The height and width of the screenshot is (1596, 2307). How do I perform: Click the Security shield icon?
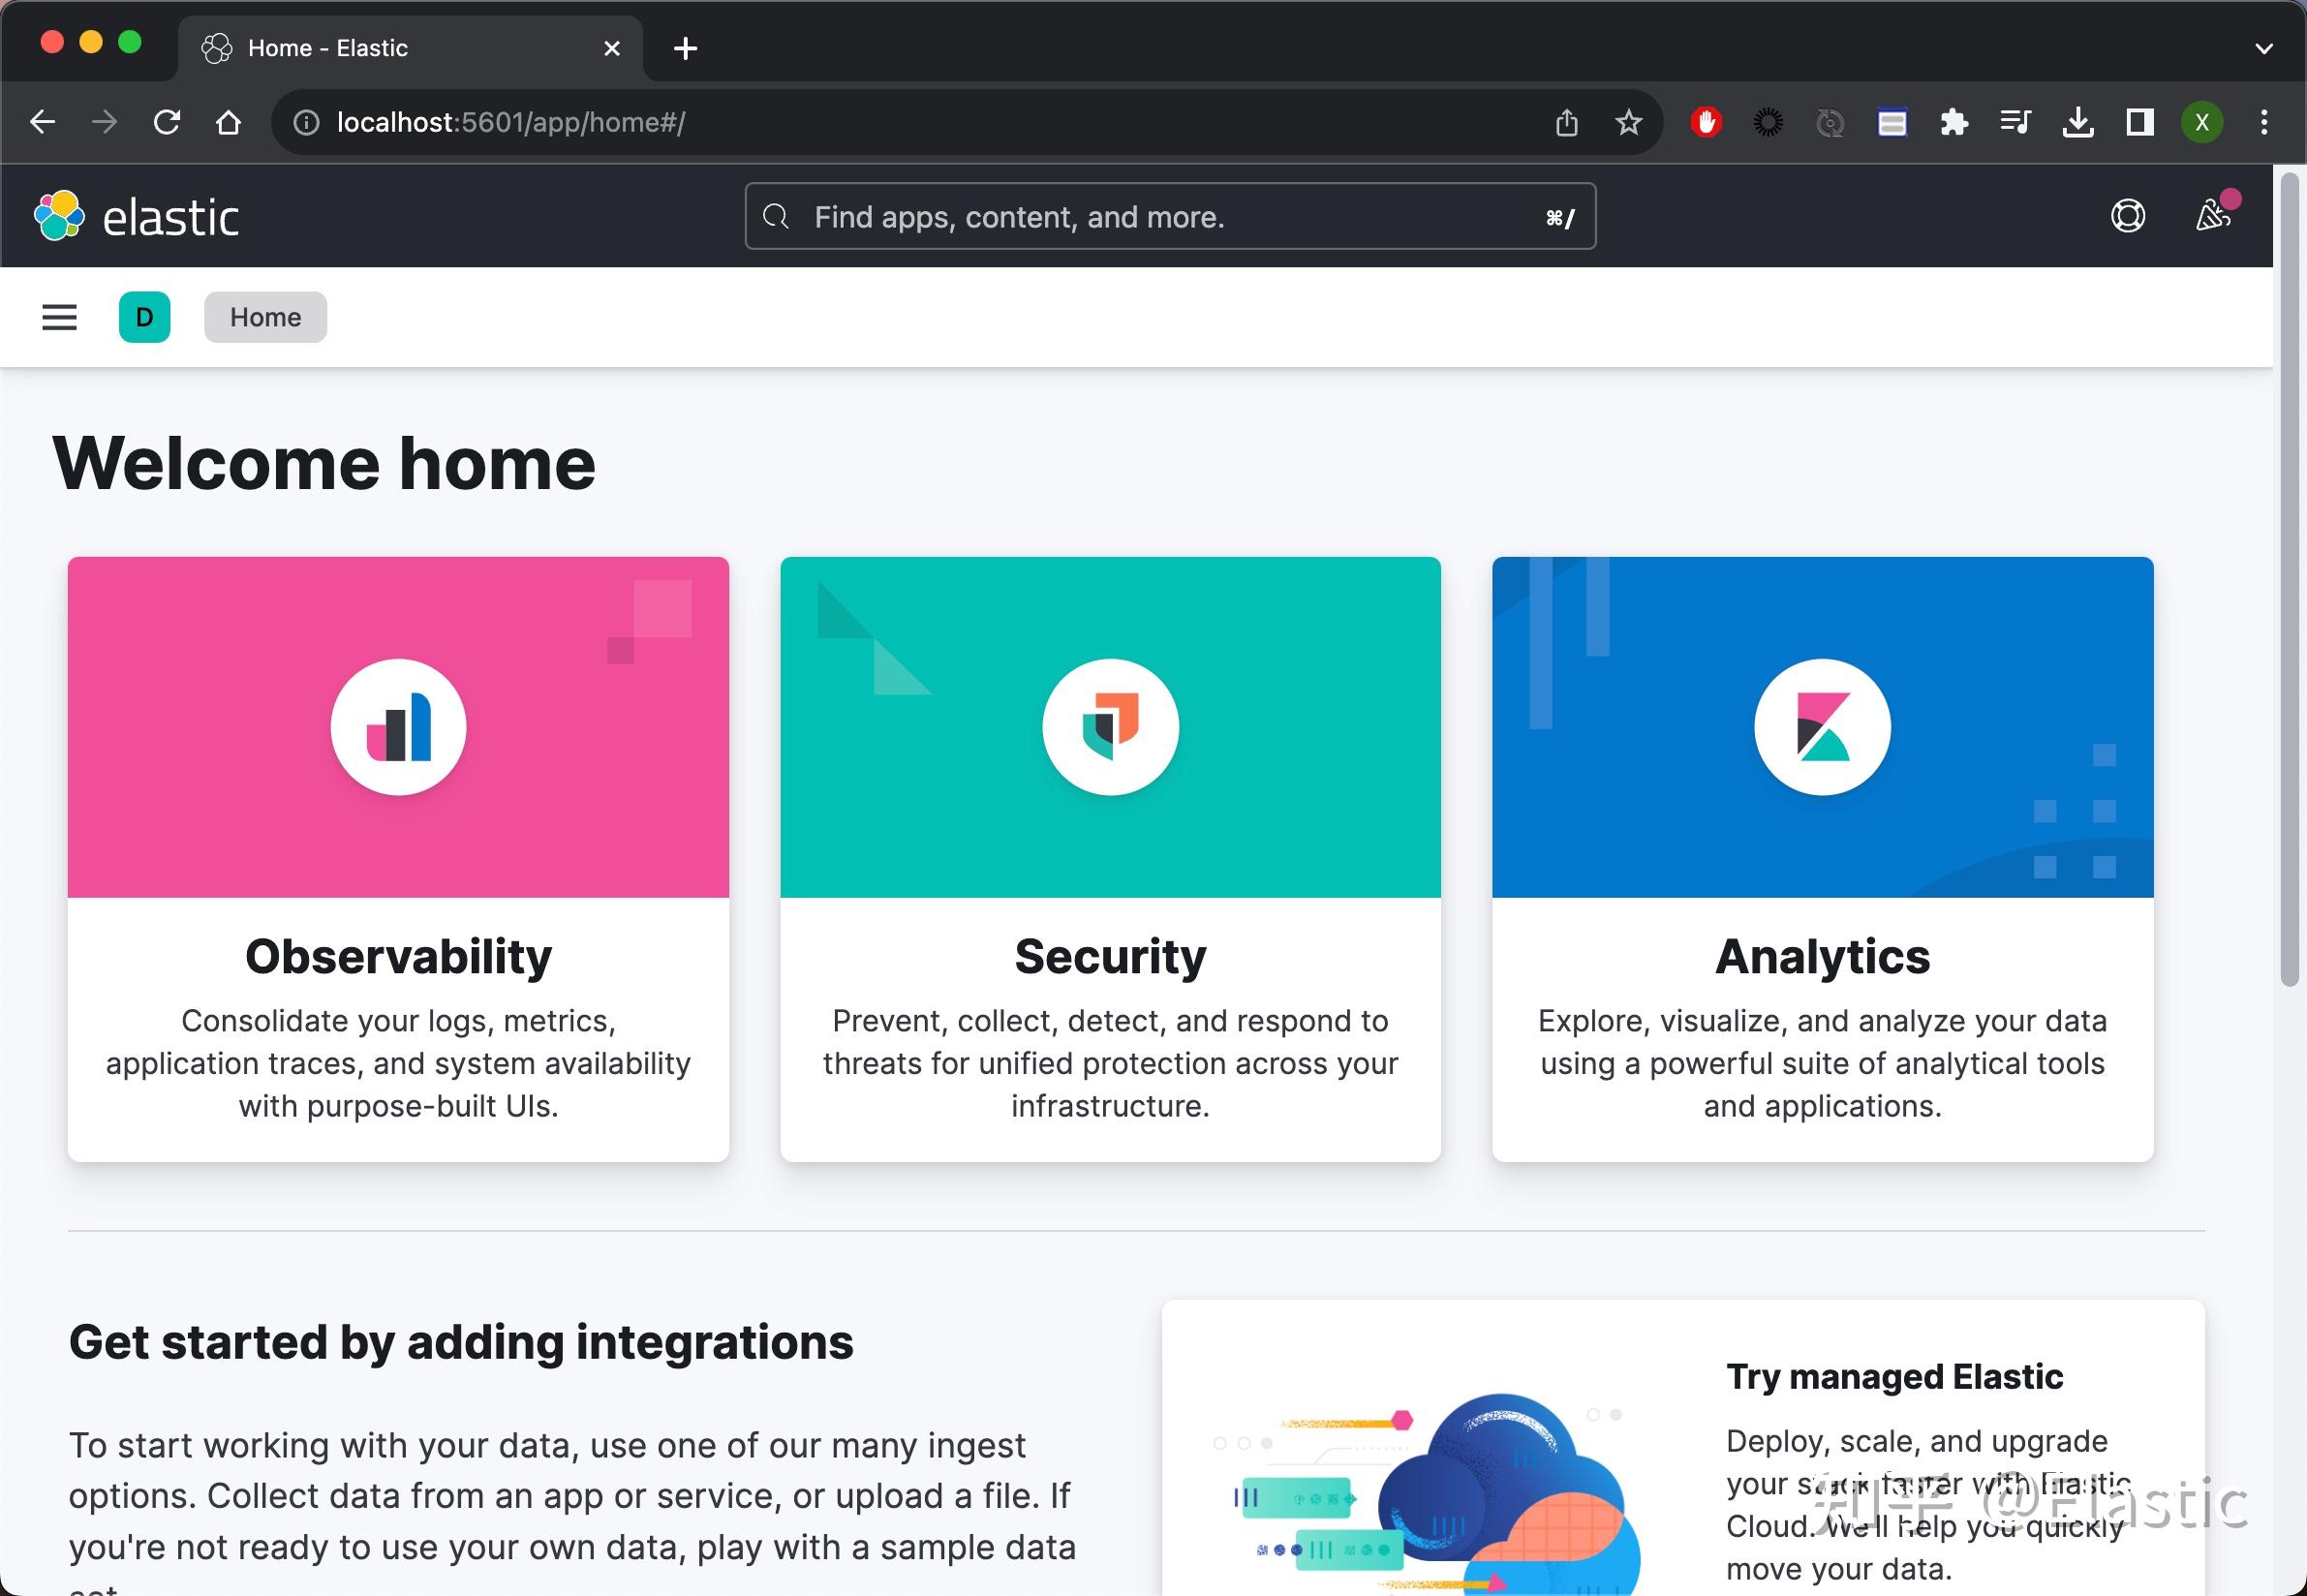pyautogui.click(x=1109, y=727)
